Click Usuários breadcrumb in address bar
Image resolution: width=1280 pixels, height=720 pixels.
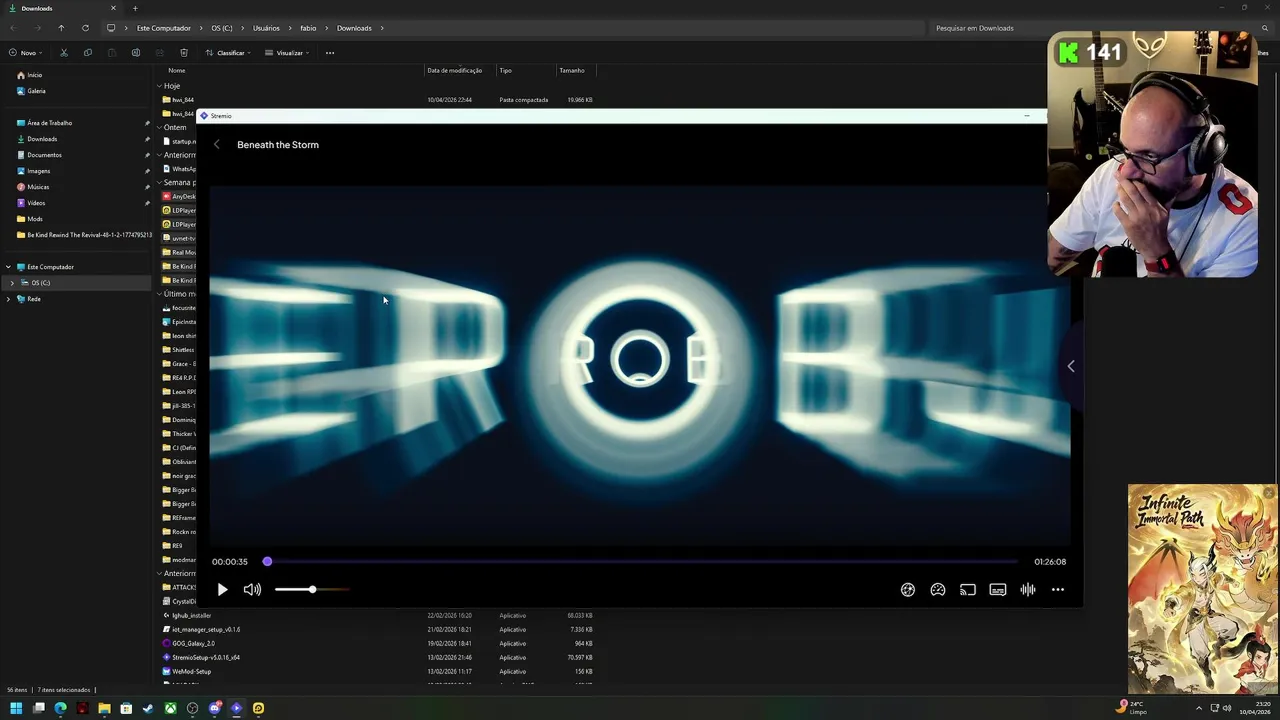click(266, 28)
